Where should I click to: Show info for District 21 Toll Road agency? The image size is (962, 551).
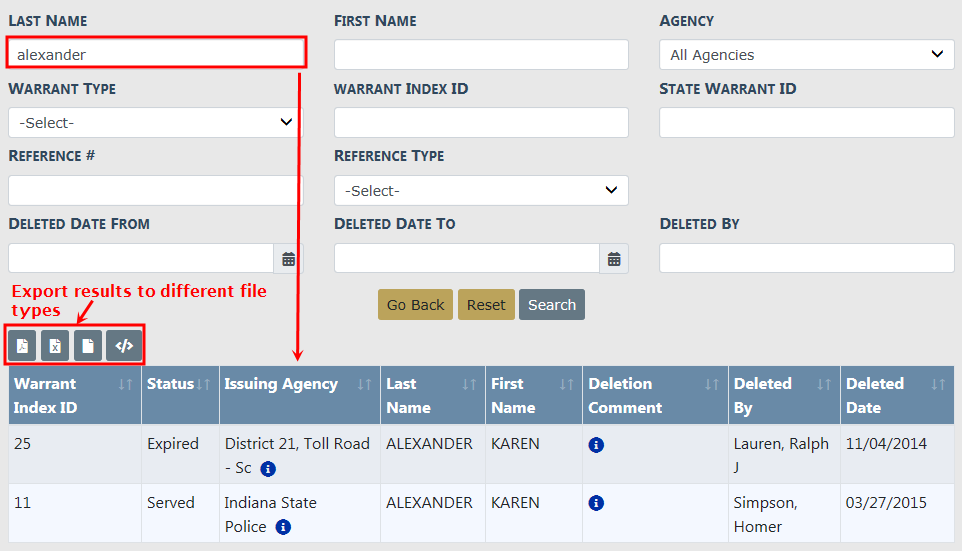pyautogui.click(x=268, y=468)
